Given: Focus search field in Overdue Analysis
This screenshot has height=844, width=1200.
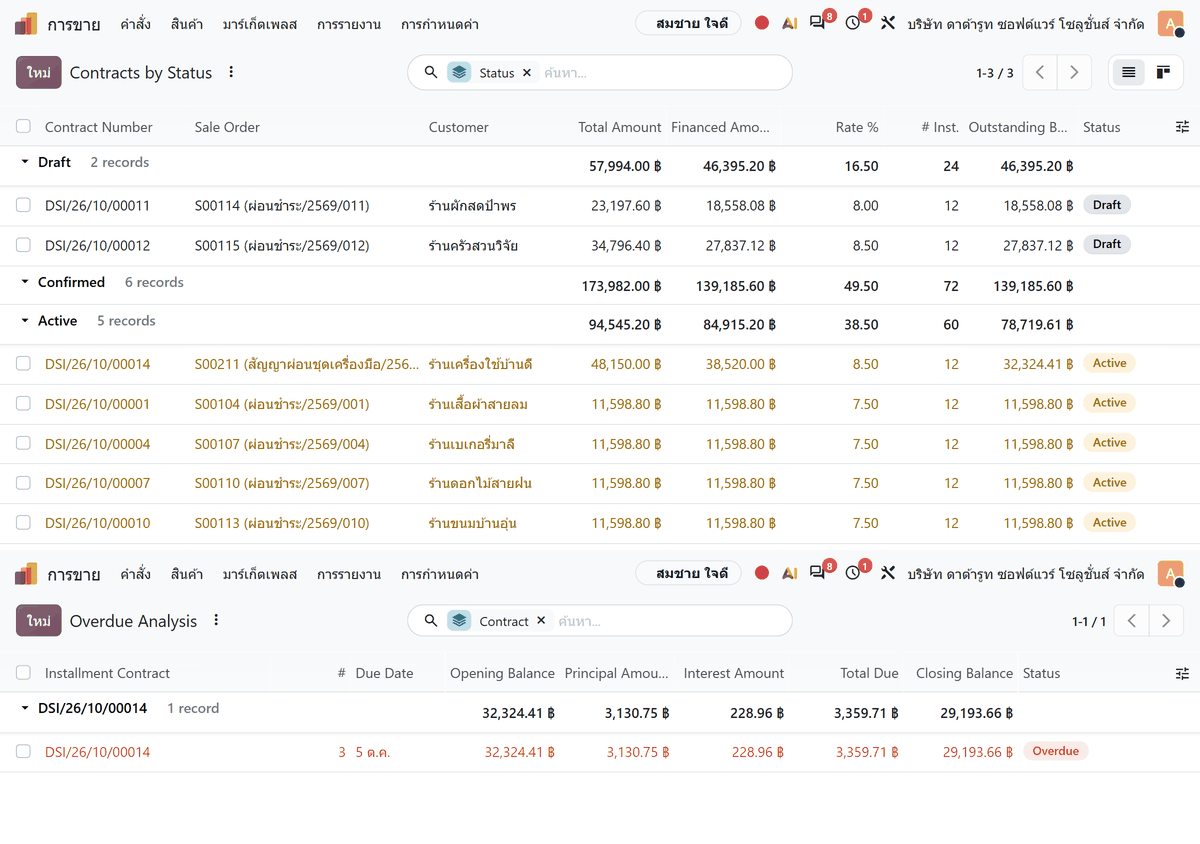Looking at the screenshot, I should [668, 621].
